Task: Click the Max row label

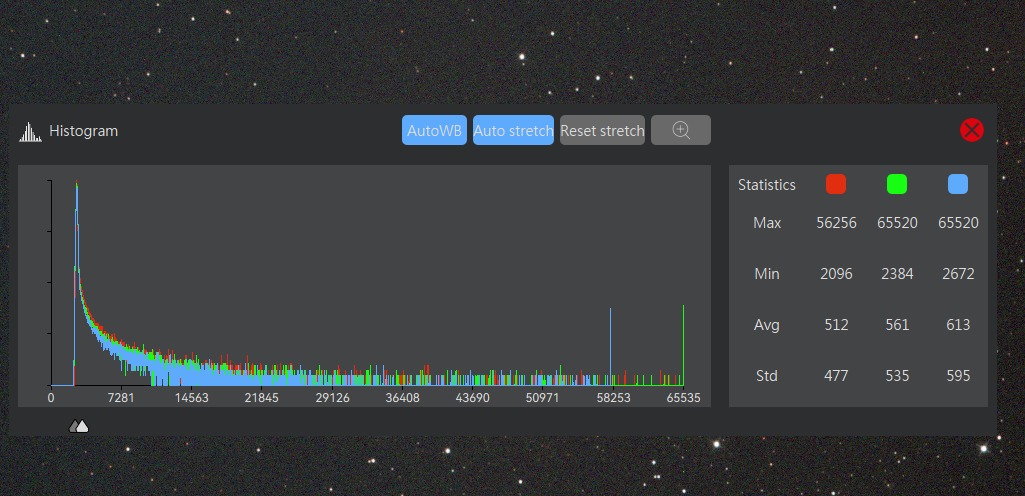Action: pyautogui.click(x=767, y=223)
